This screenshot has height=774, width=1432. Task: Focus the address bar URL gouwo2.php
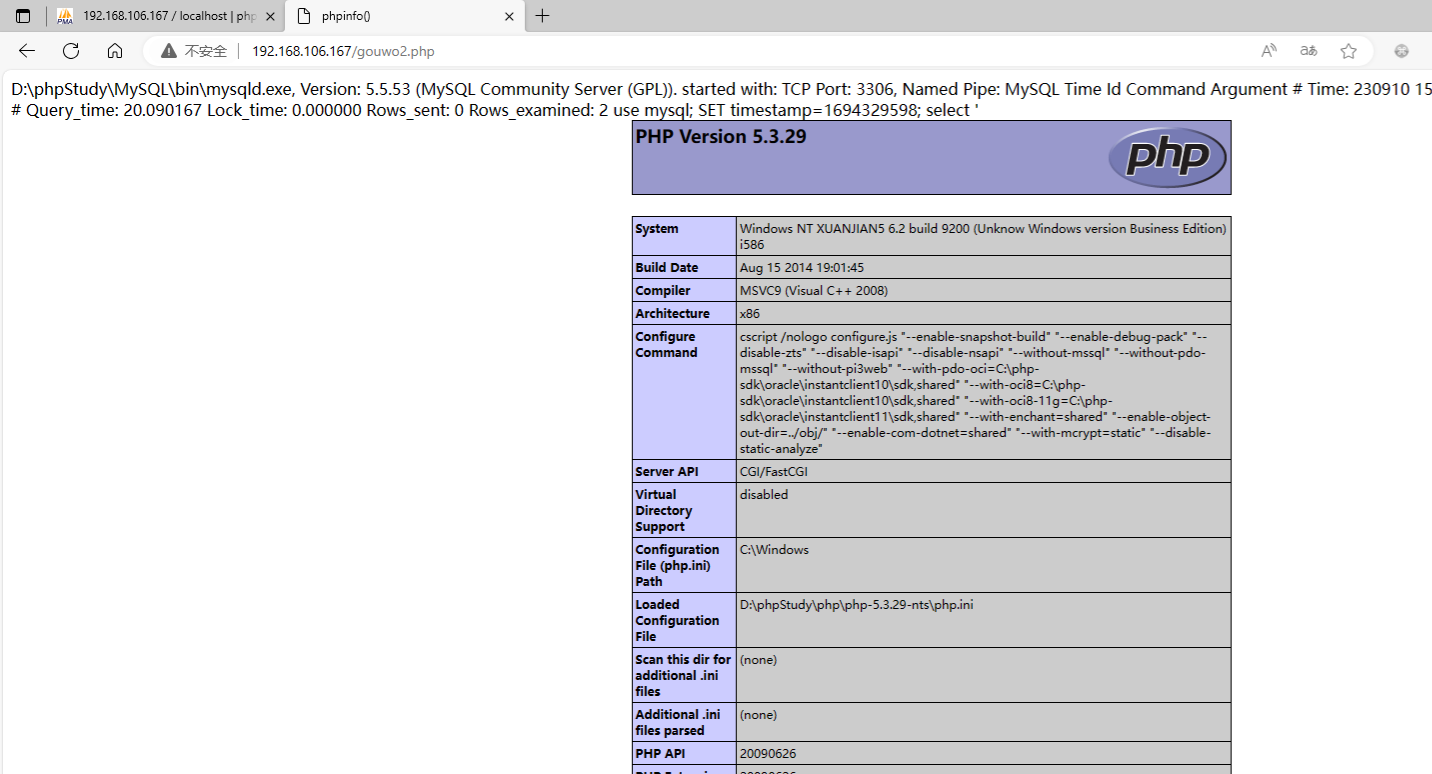343,51
